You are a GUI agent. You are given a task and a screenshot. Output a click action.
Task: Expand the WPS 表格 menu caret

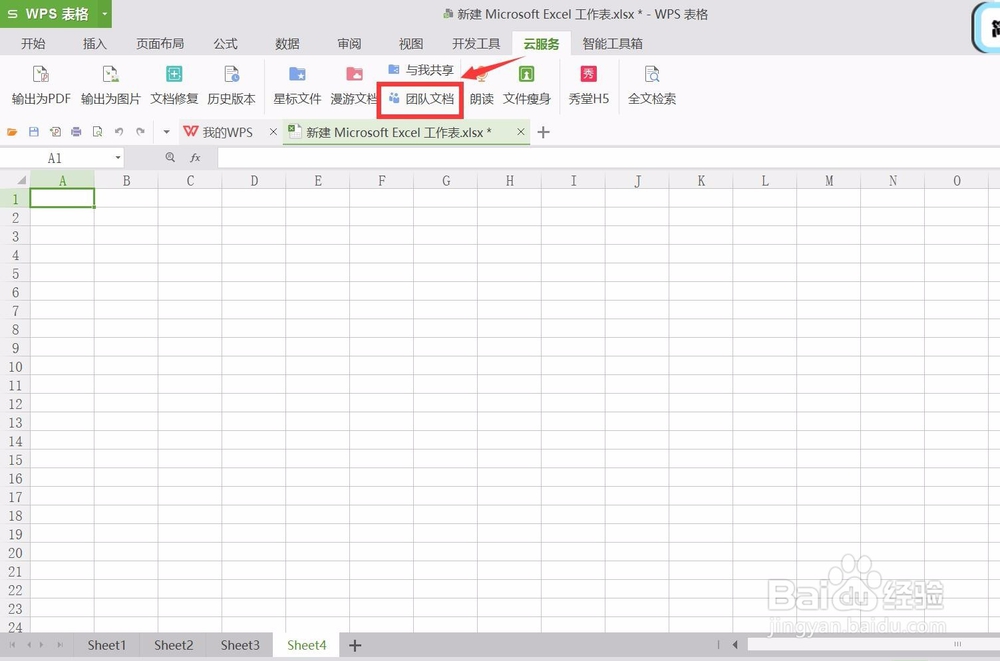pyautogui.click(x=104, y=14)
